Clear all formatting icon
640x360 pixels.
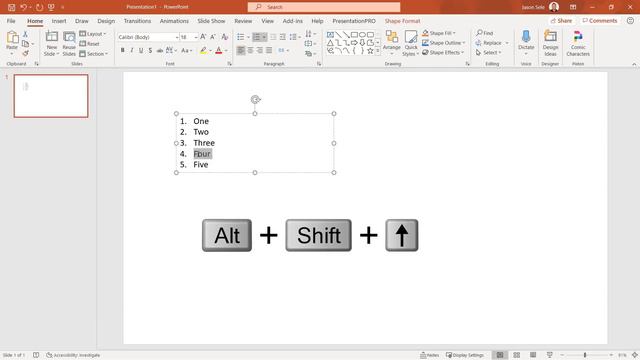224,37
